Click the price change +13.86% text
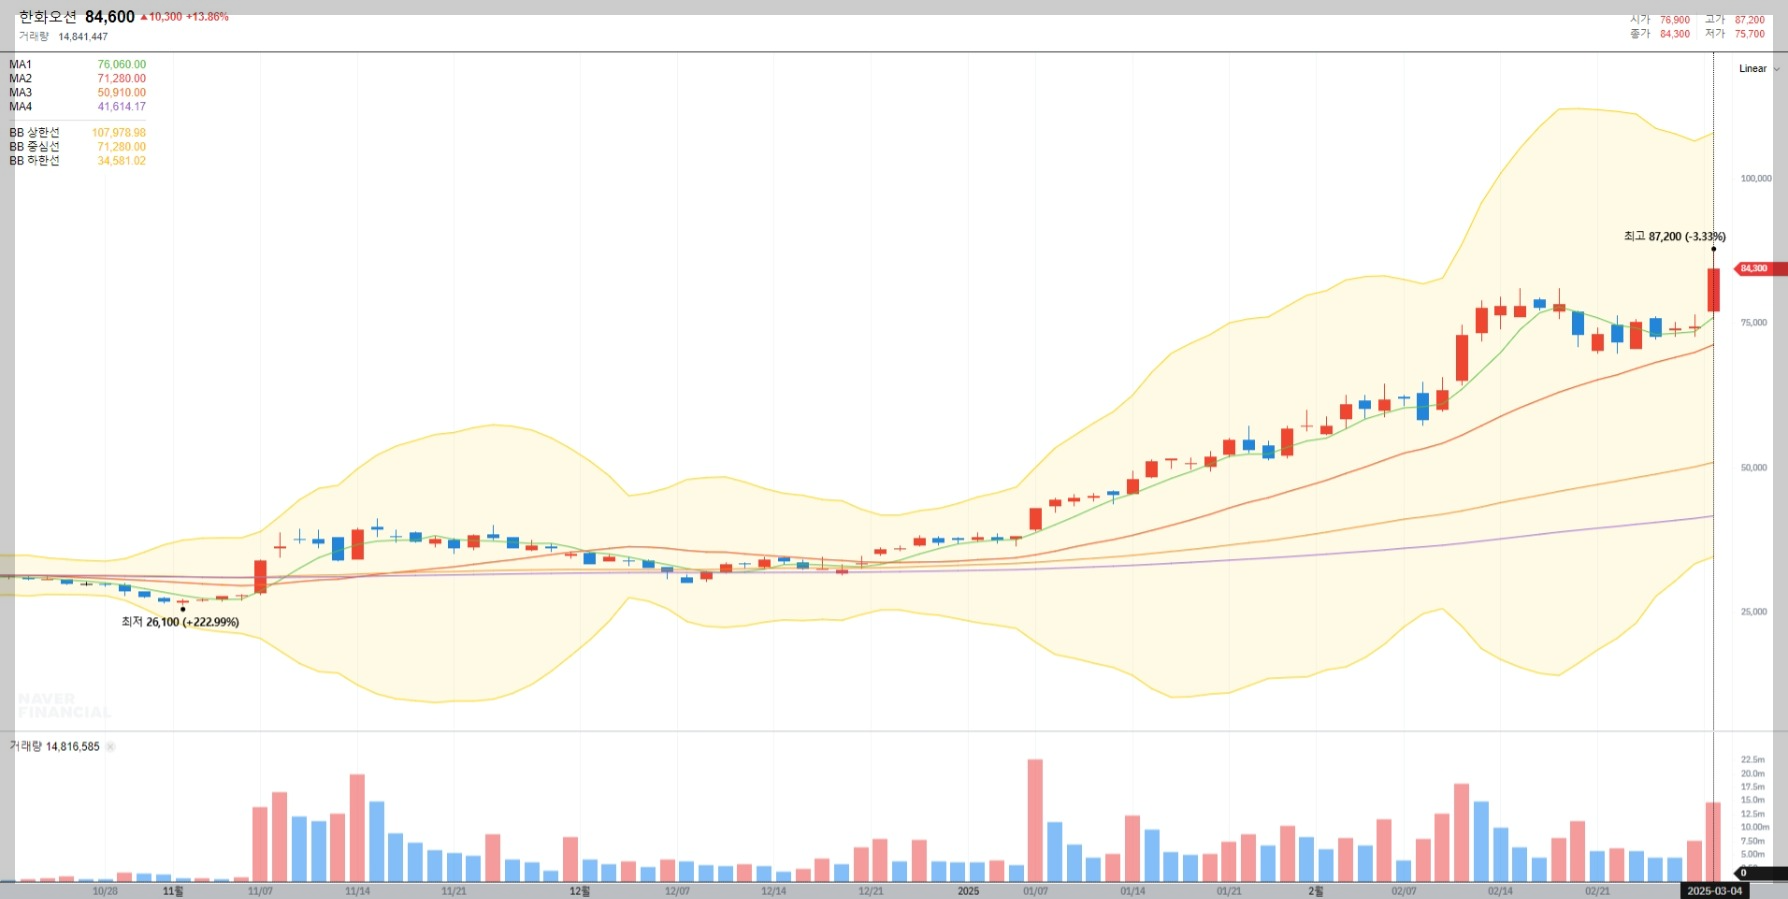 click(207, 17)
